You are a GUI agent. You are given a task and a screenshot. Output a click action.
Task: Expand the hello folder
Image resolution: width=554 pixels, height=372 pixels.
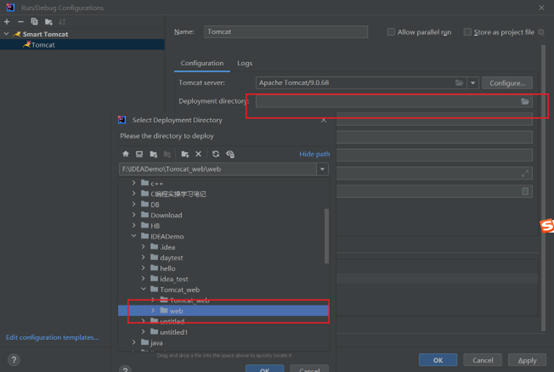coord(143,268)
